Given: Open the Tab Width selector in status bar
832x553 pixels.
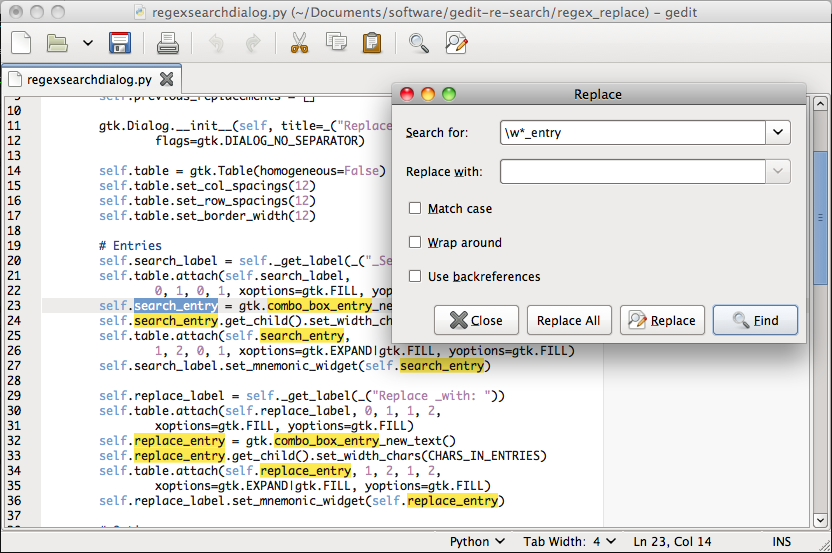Looking at the screenshot, I should (x=570, y=542).
